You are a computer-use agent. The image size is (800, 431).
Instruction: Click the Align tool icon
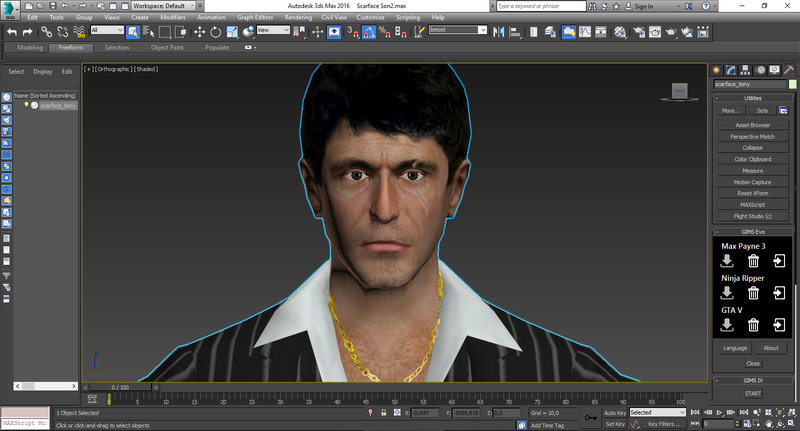coord(515,32)
